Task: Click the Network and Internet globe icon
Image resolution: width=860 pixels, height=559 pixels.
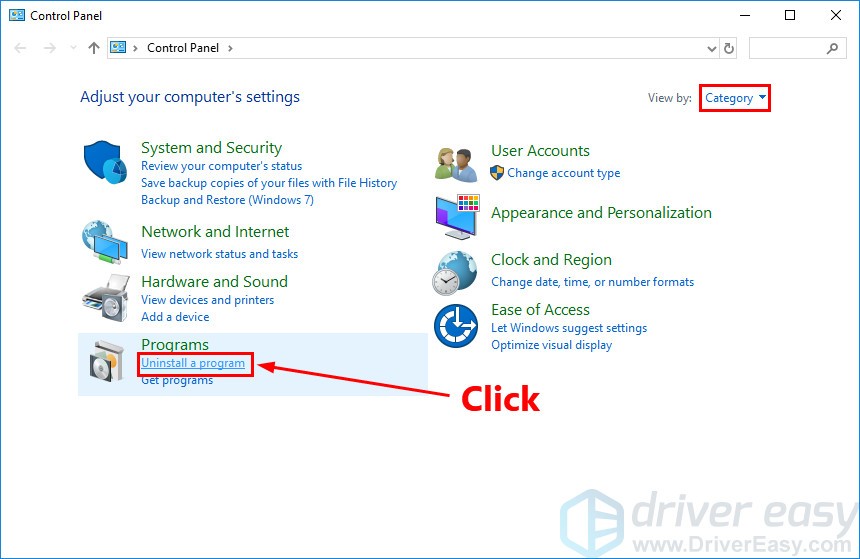Action: click(105, 242)
